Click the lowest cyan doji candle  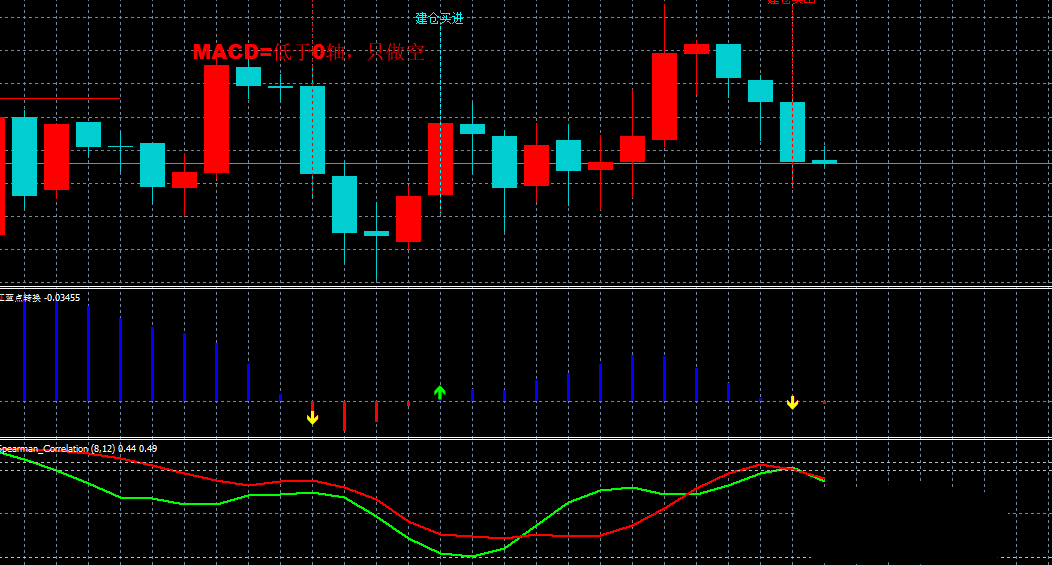376,233
